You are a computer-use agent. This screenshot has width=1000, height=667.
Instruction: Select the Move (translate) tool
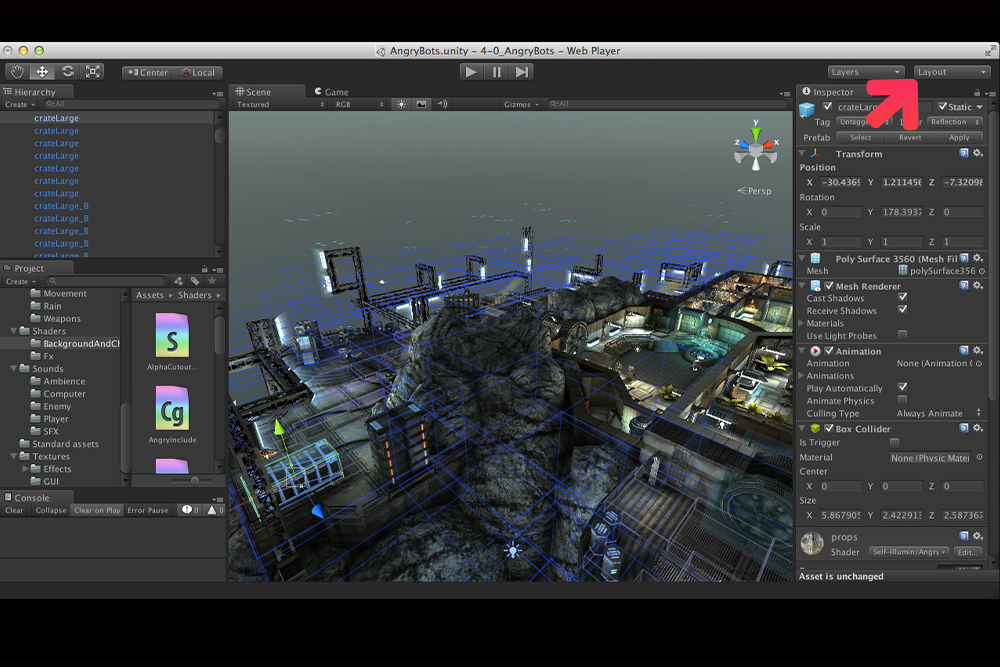tap(42, 71)
